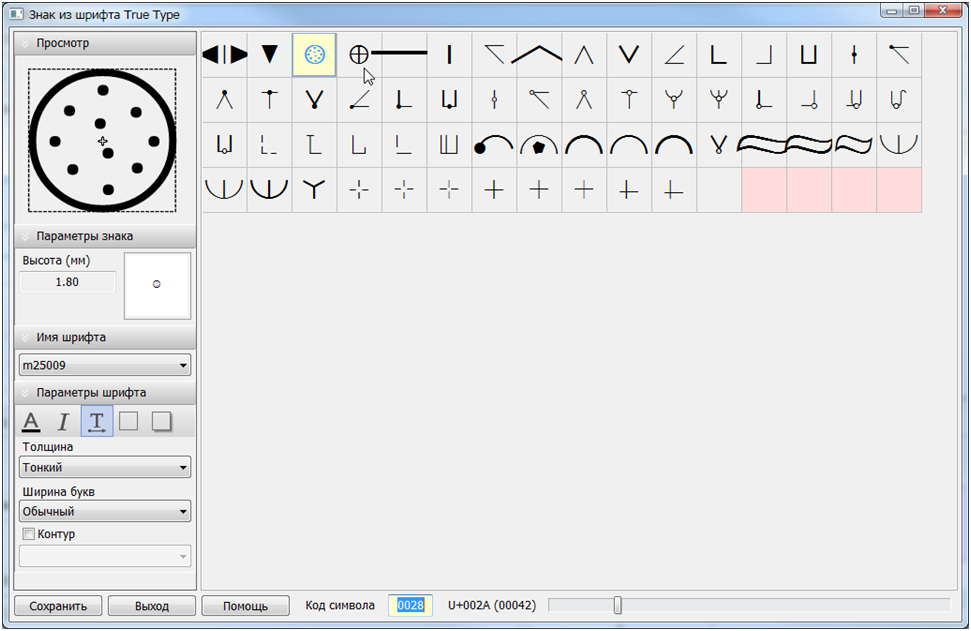The height and width of the screenshot is (631, 971).
Task: Select the dotted circle symbol in grid
Action: click(x=314, y=55)
